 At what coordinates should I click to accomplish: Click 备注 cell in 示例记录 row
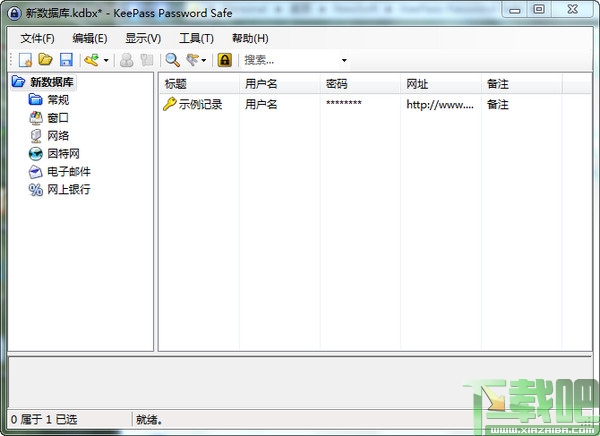click(x=498, y=105)
